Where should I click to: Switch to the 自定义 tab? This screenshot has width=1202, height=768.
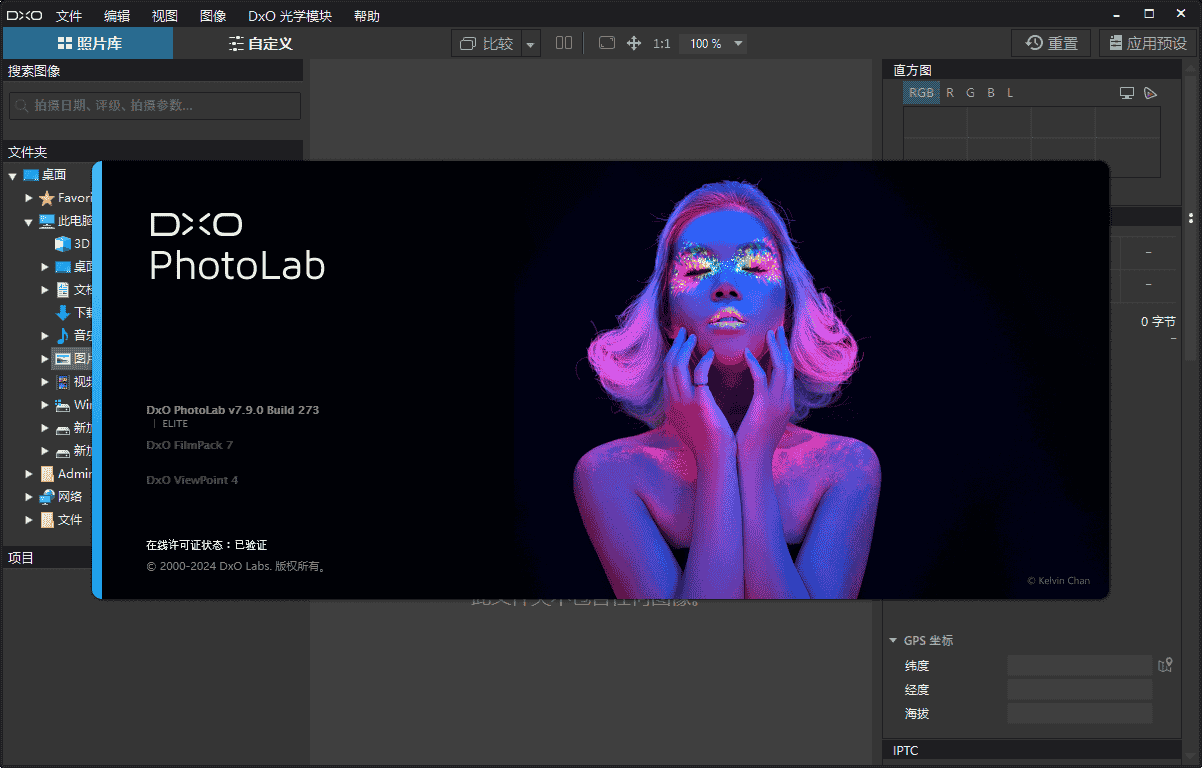click(x=259, y=43)
